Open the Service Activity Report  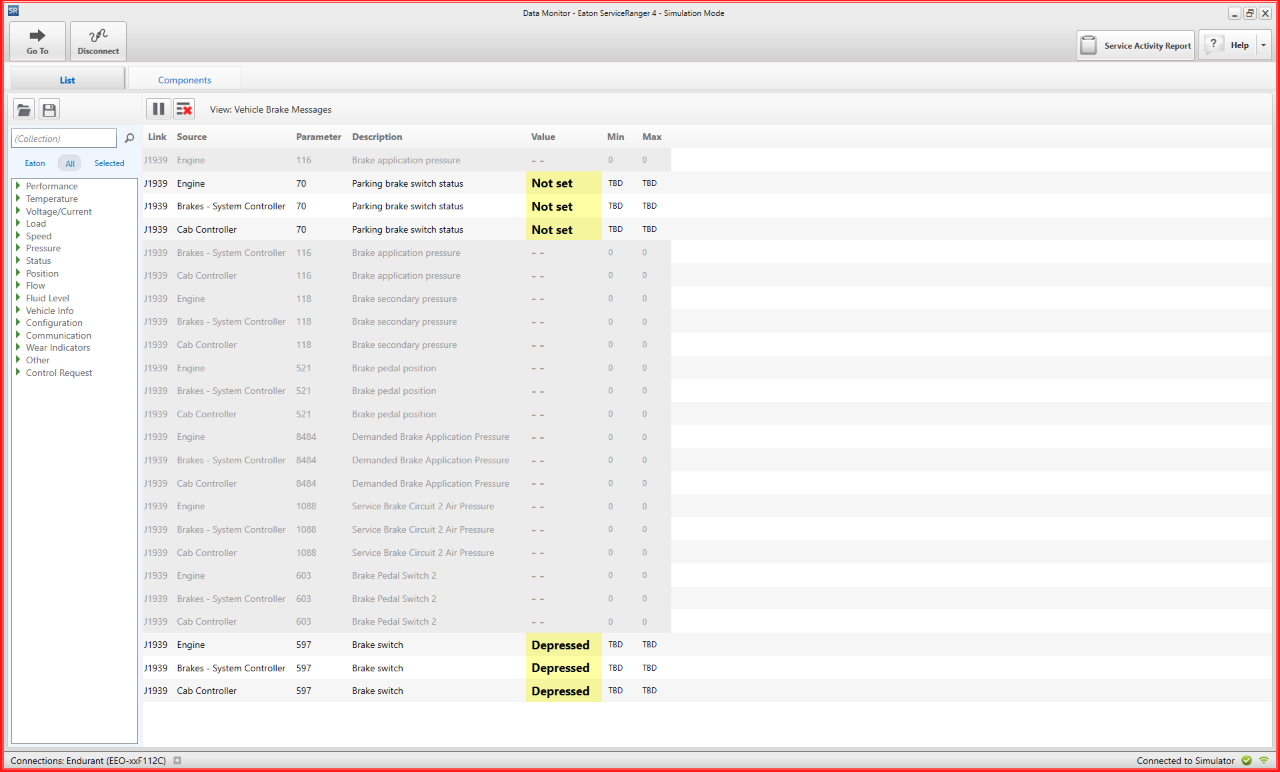[1135, 44]
